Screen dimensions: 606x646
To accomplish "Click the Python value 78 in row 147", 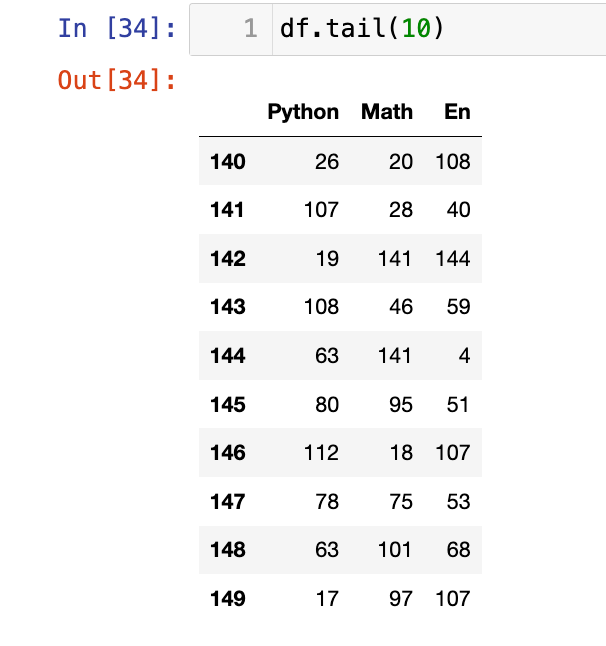I will [x=327, y=502].
